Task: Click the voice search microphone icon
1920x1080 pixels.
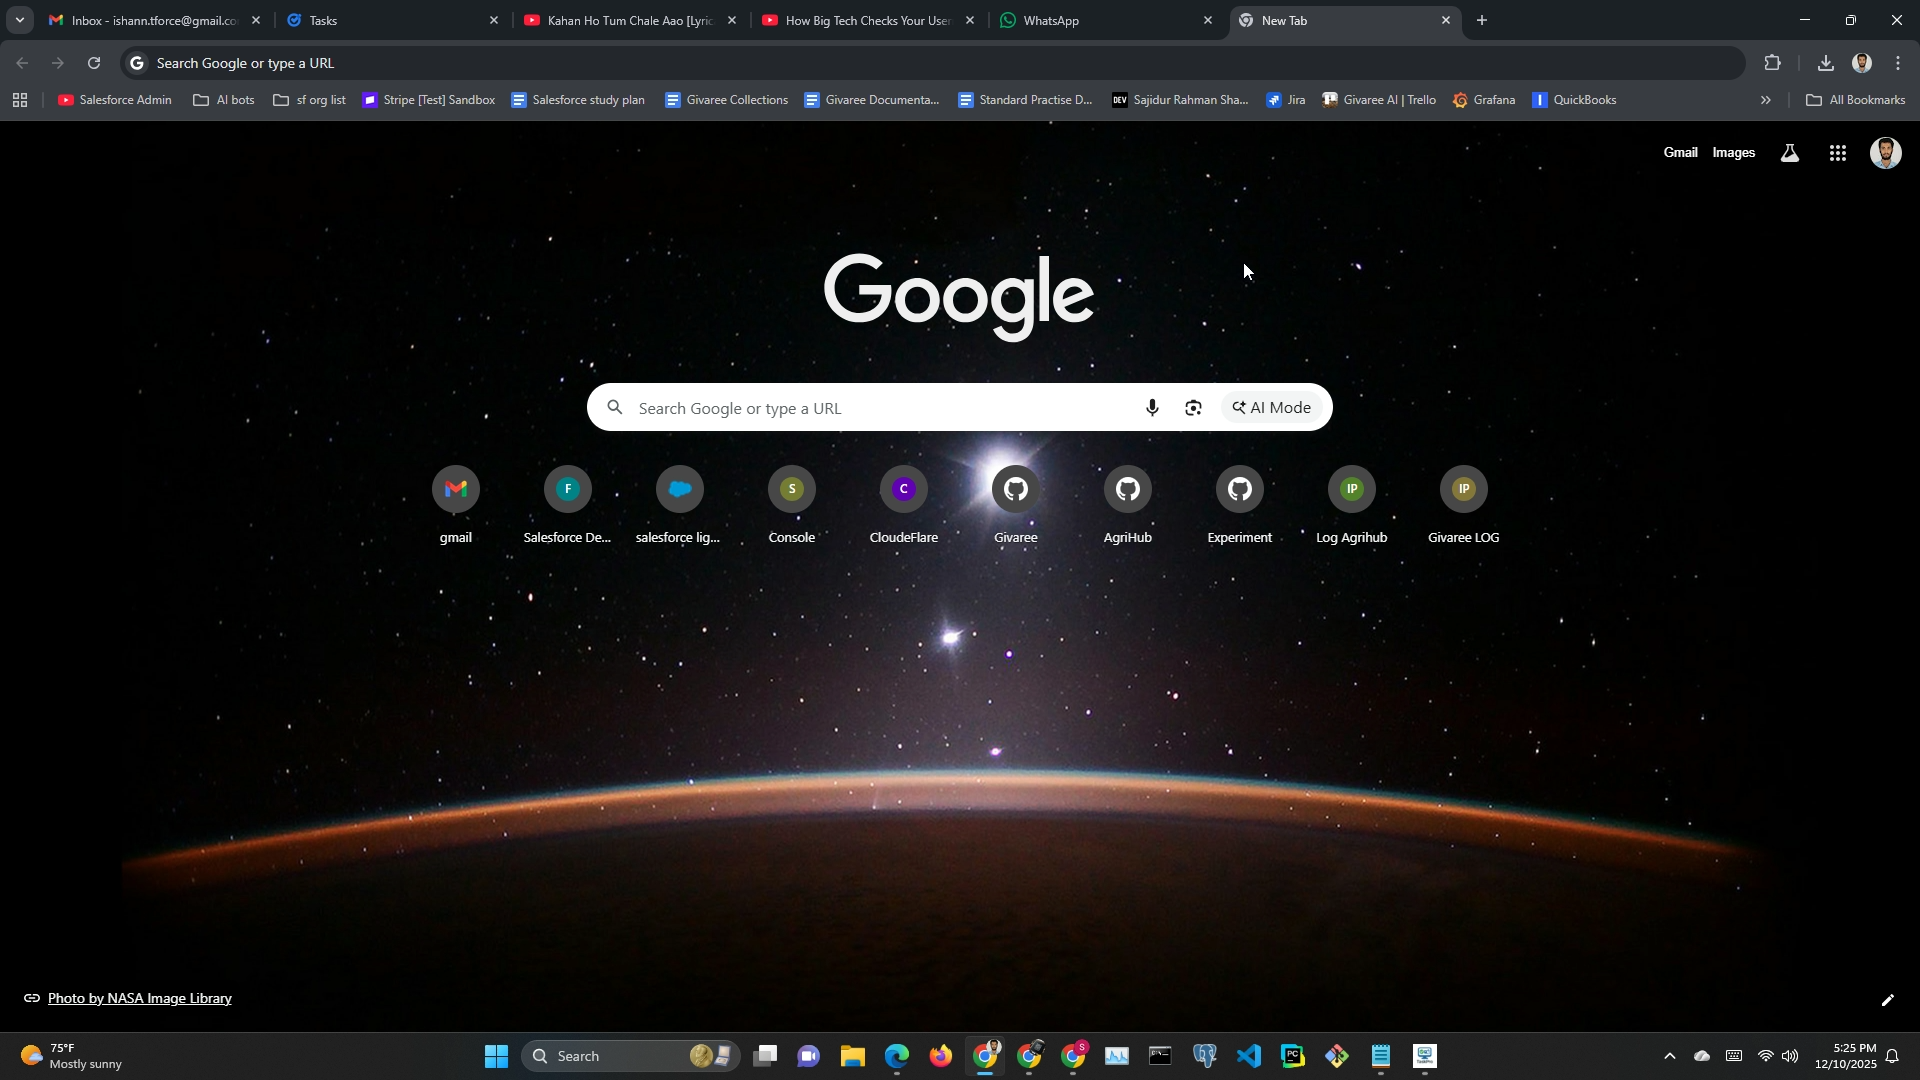Action: click(1152, 408)
